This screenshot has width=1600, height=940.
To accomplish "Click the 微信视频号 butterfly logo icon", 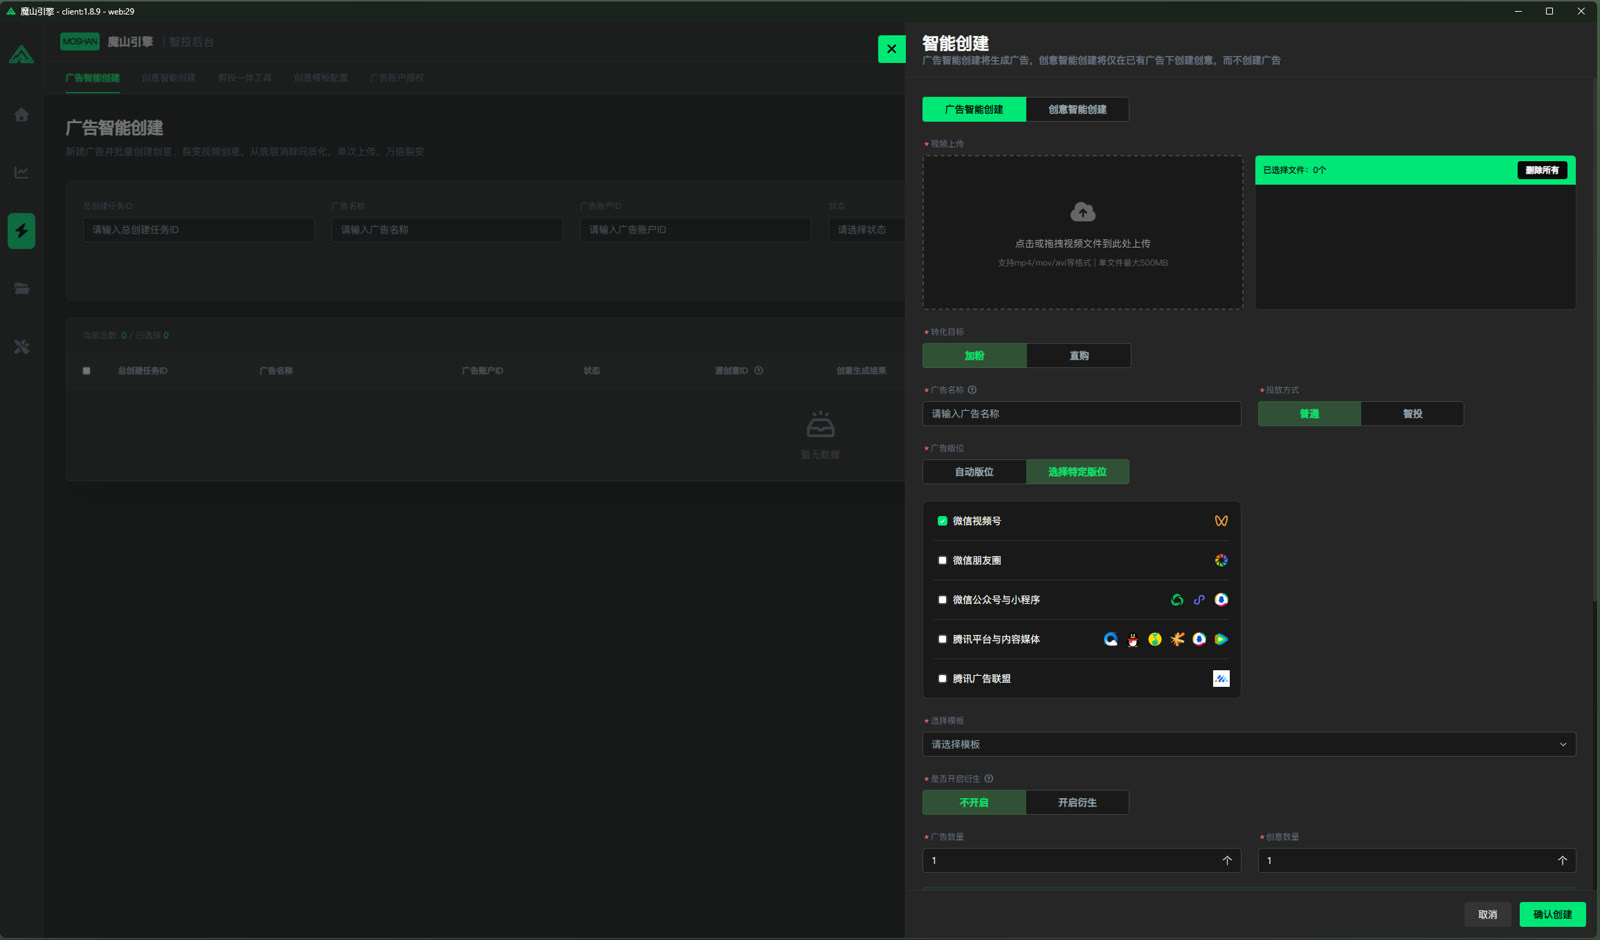I will 1221,521.
